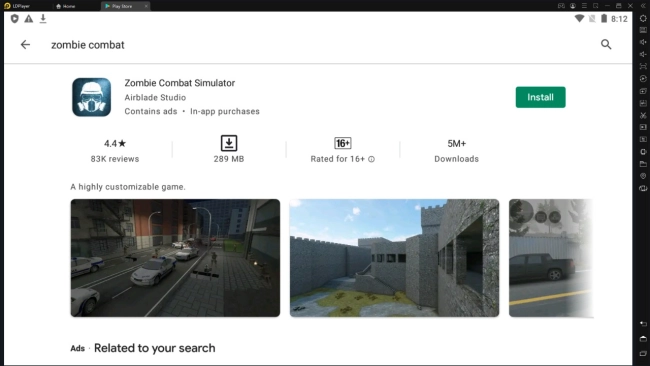Image resolution: width=650 pixels, height=366 pixels.
Task: Open the Zombie Combat Simulator app icon
Action: pos(92,97)
